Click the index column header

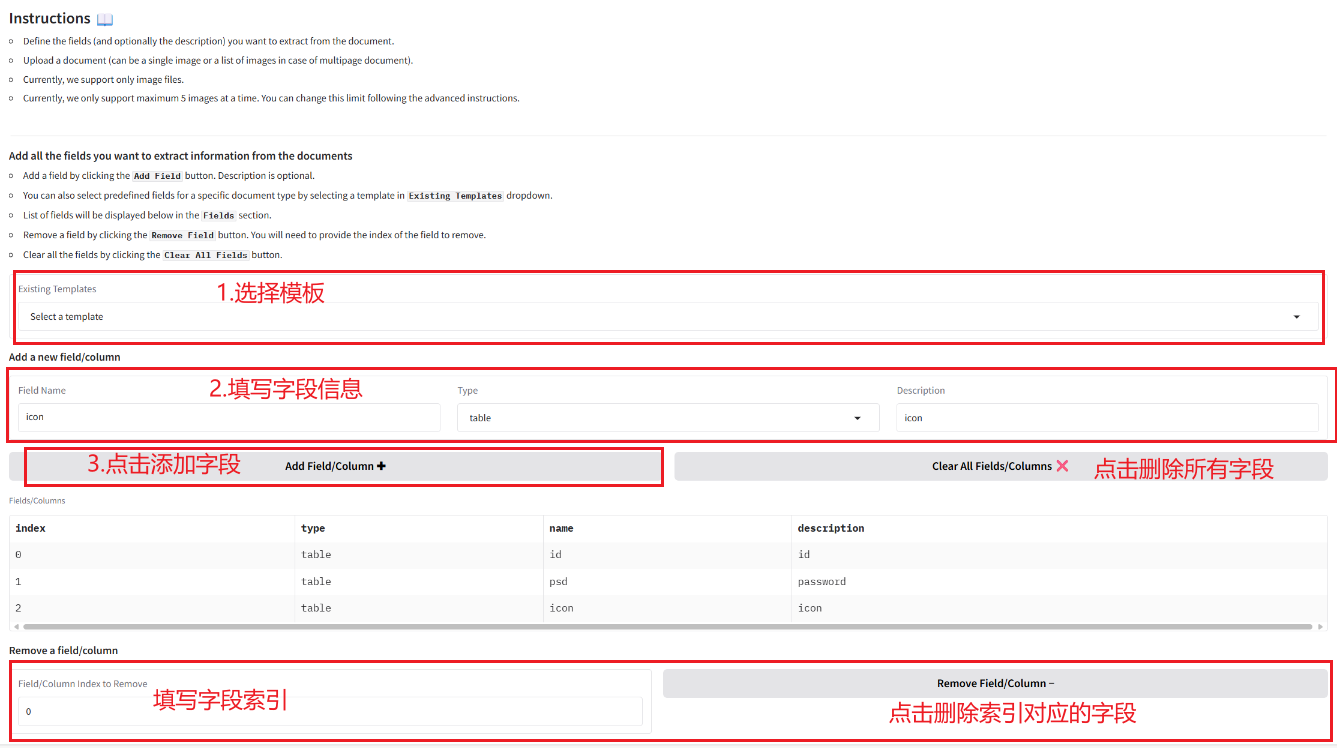coord(31,528)
